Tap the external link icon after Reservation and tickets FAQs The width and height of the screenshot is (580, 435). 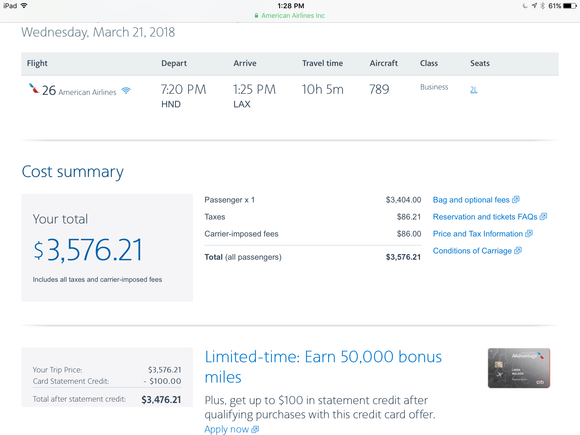click(543, 216)
